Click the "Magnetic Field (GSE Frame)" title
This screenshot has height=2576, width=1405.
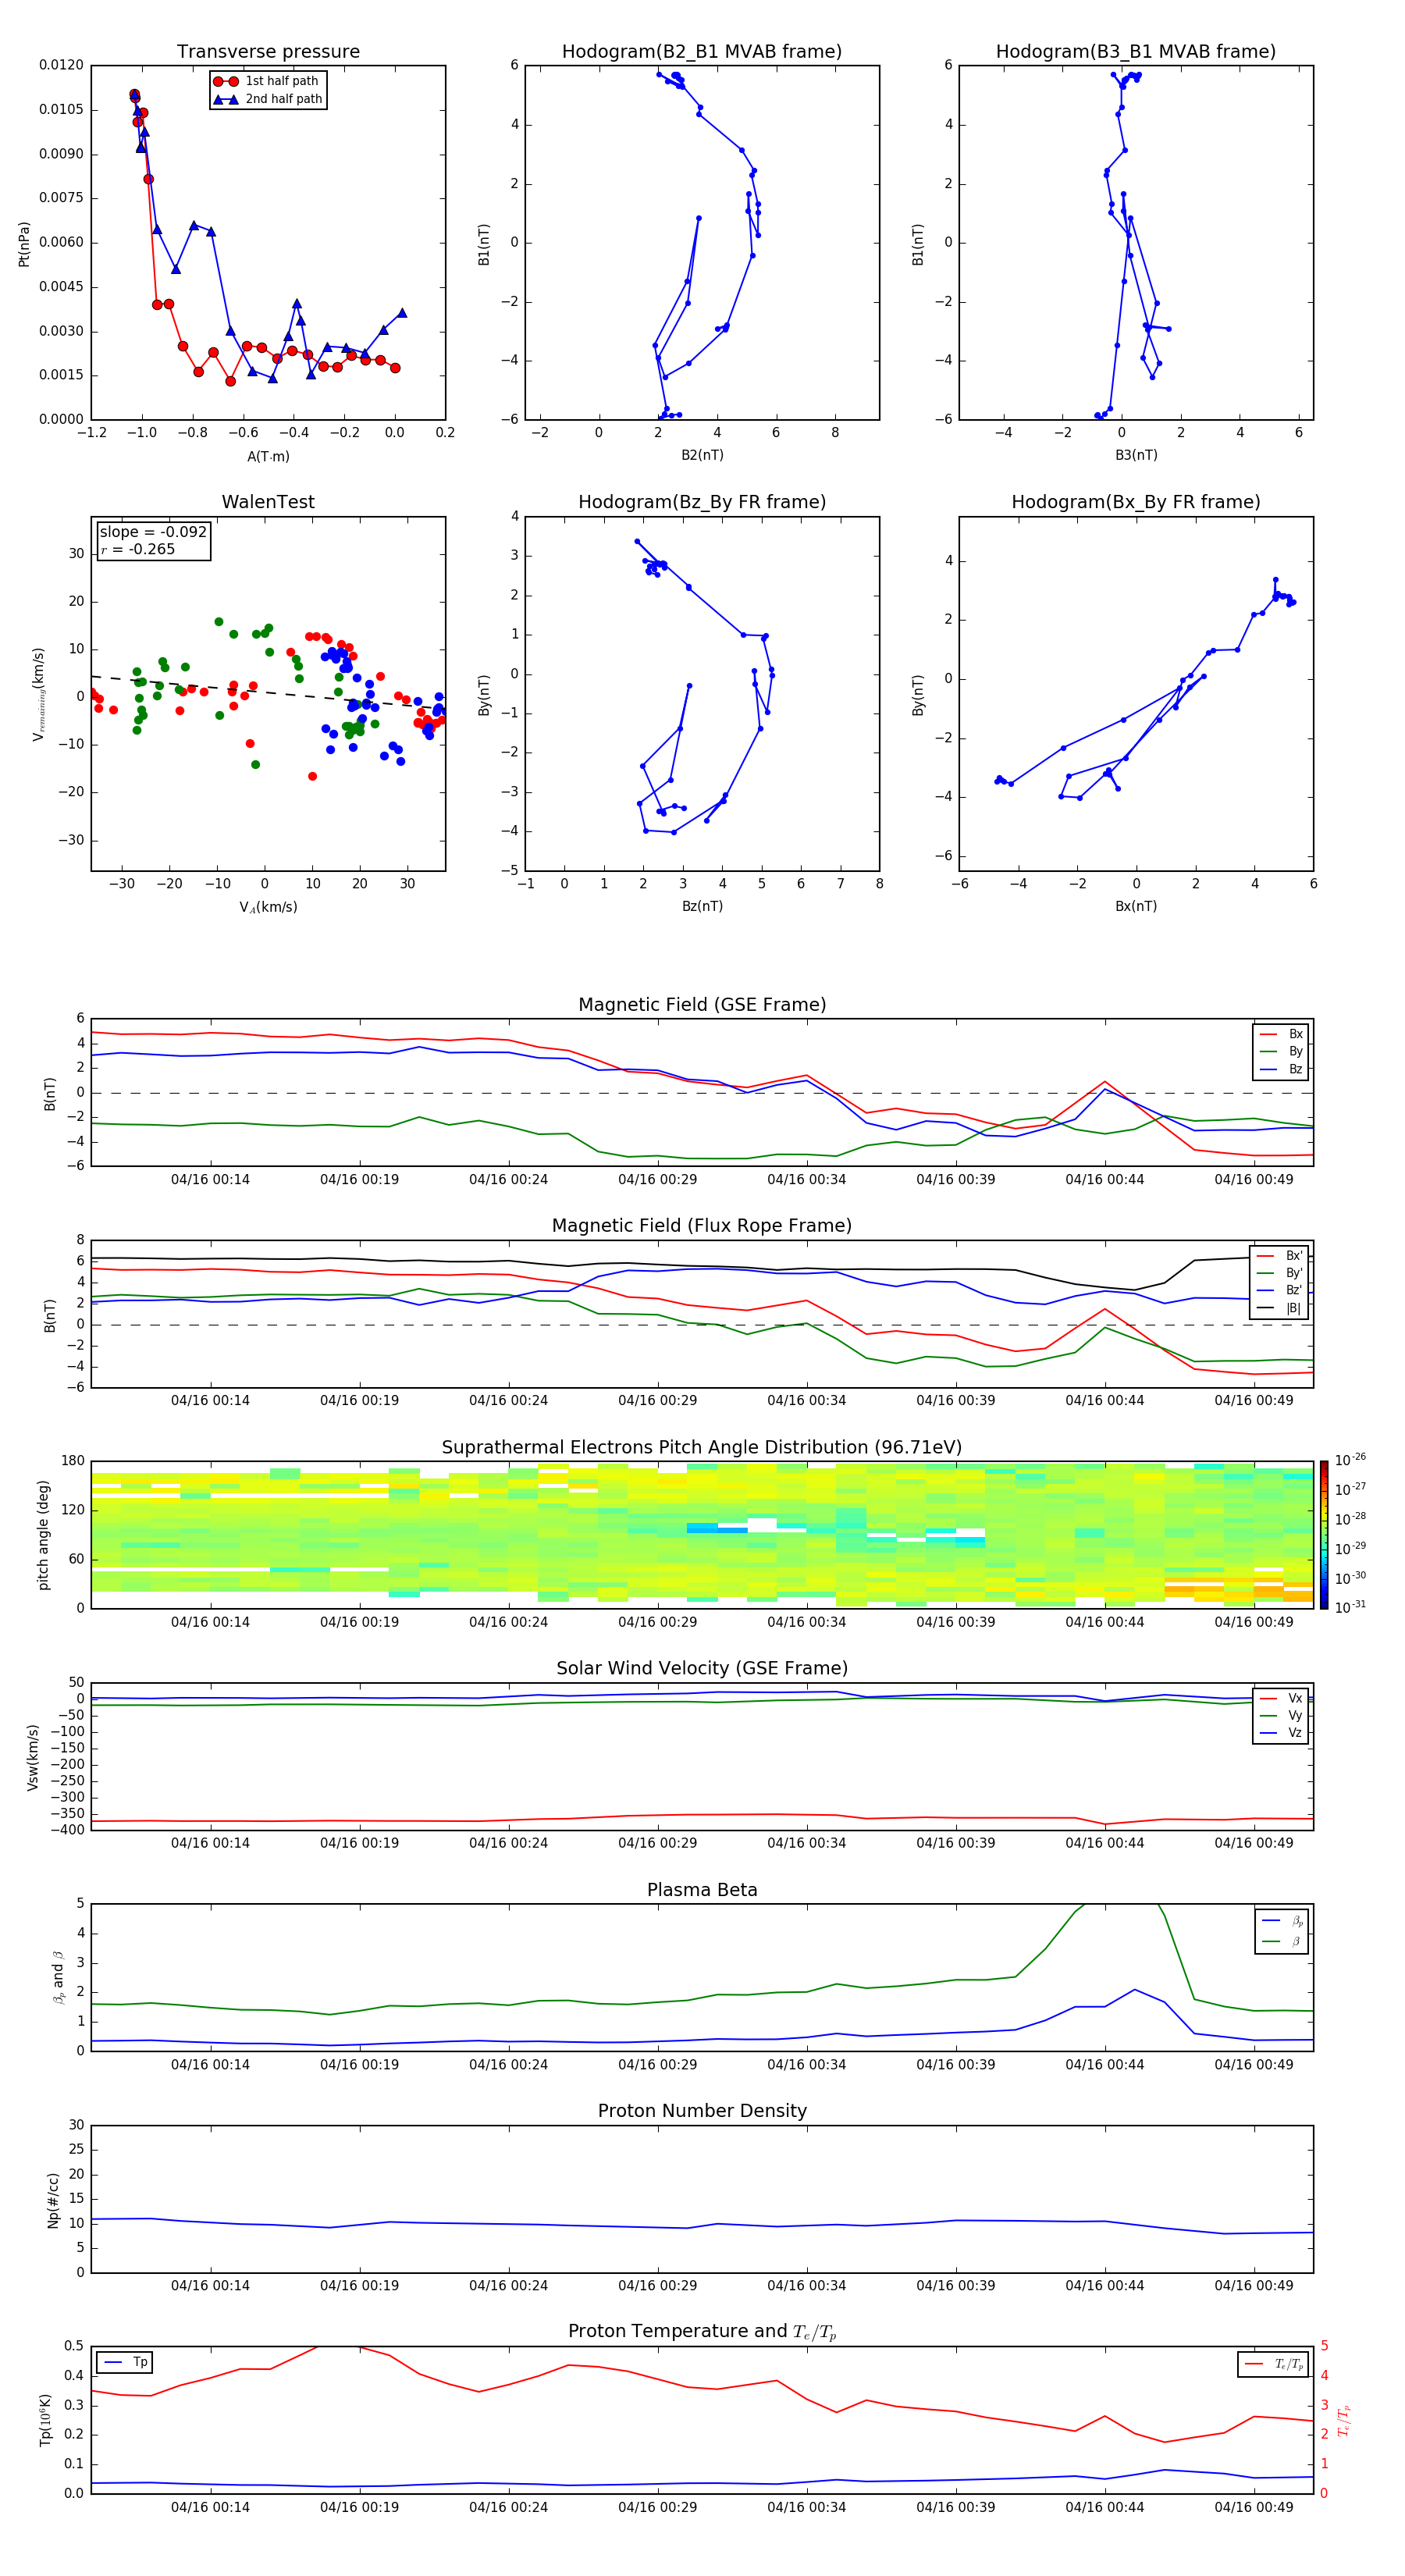point(702,1005)
